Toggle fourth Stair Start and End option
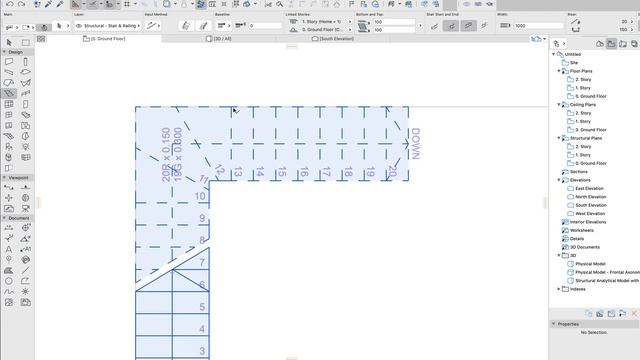This screenshot has height=360, width=640. [484, 26]
